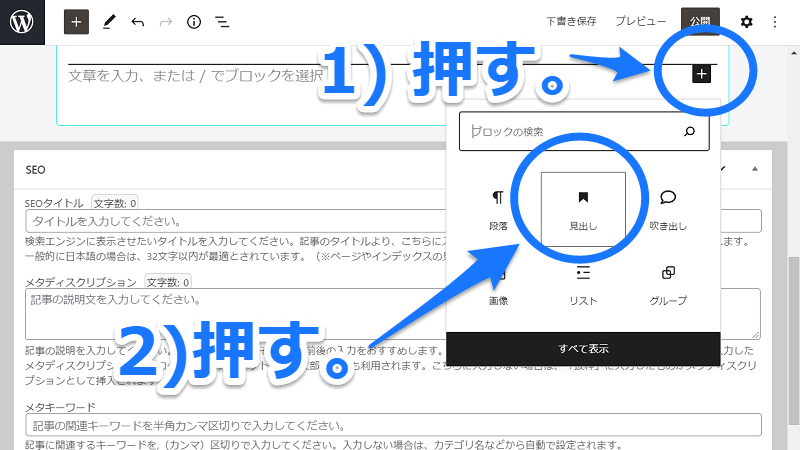800x450 pixels.
Task: Open the three-dot options menu
Action: tap(775, 21)
